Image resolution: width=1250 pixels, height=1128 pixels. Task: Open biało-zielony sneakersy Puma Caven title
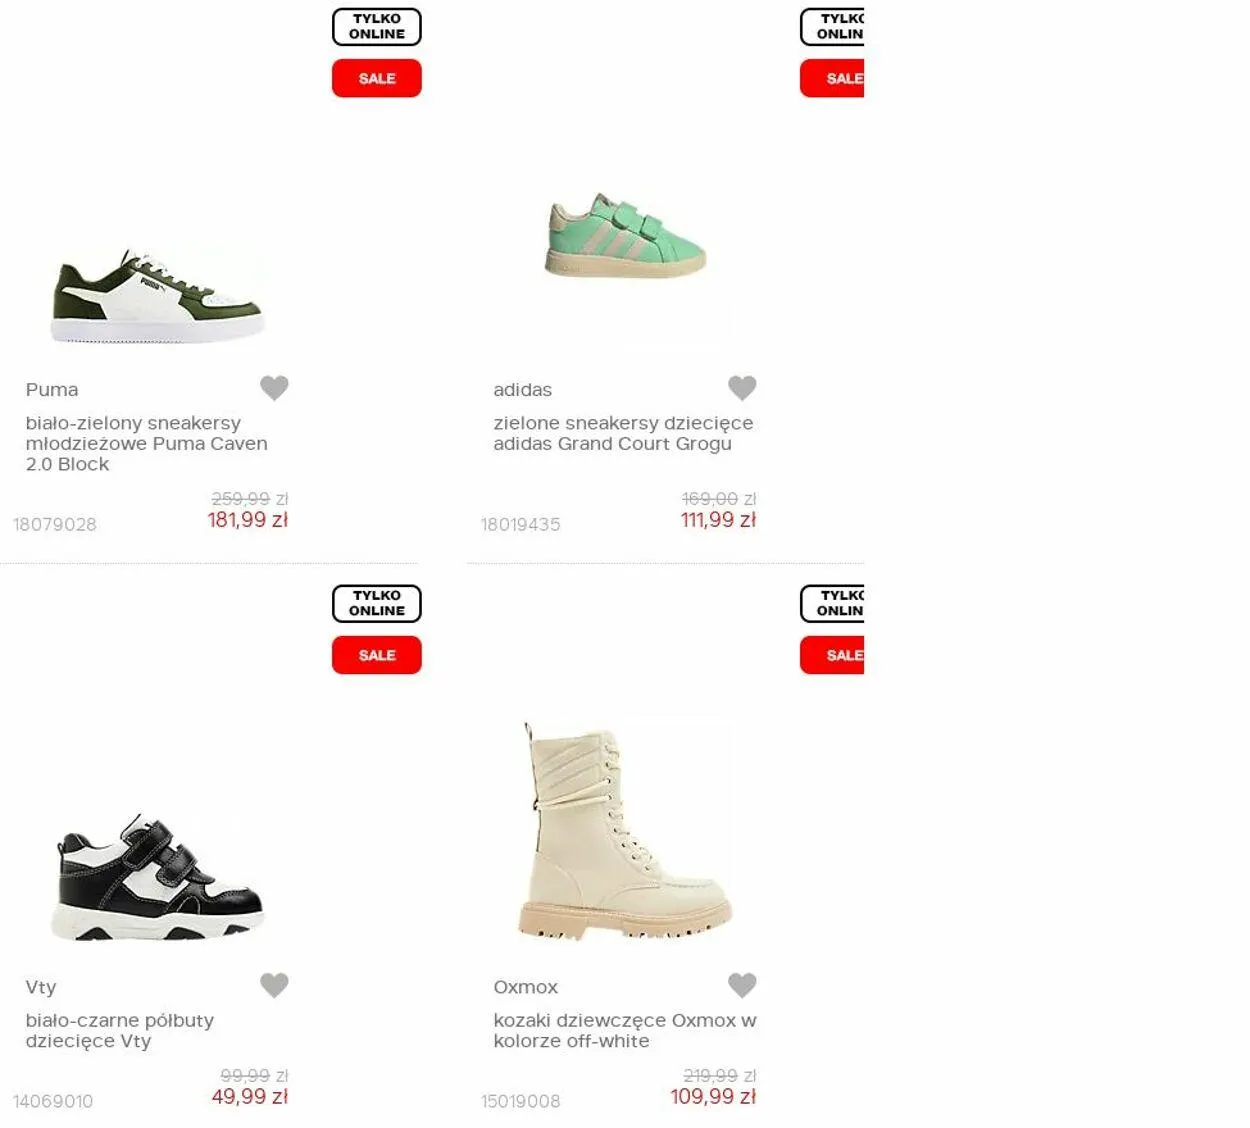pos(147,443)
